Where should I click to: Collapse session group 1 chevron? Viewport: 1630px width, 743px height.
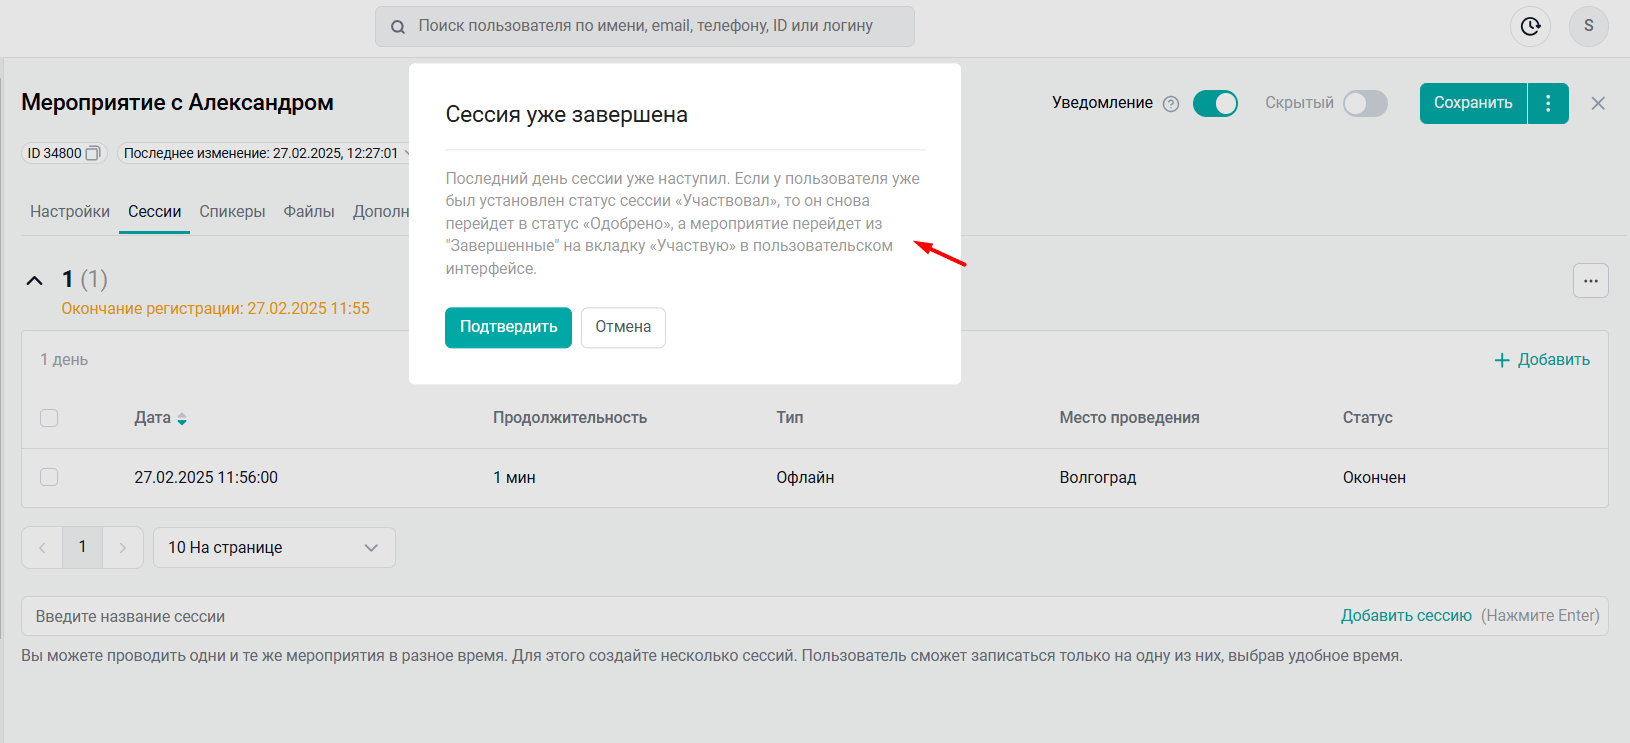pyautogui.click(x=35, y=281)
